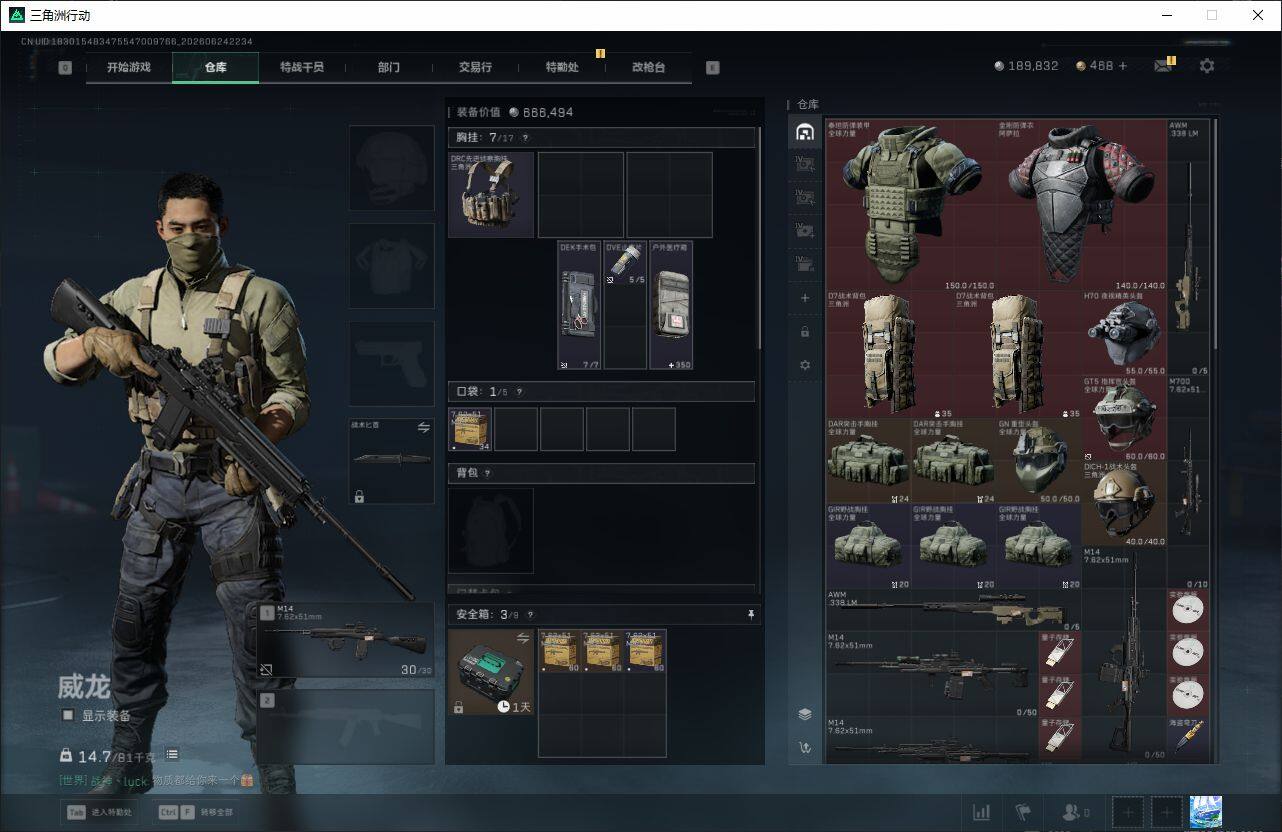Select the outdoor medical box item
1282x832 pixels.
[x=671, y=305]
